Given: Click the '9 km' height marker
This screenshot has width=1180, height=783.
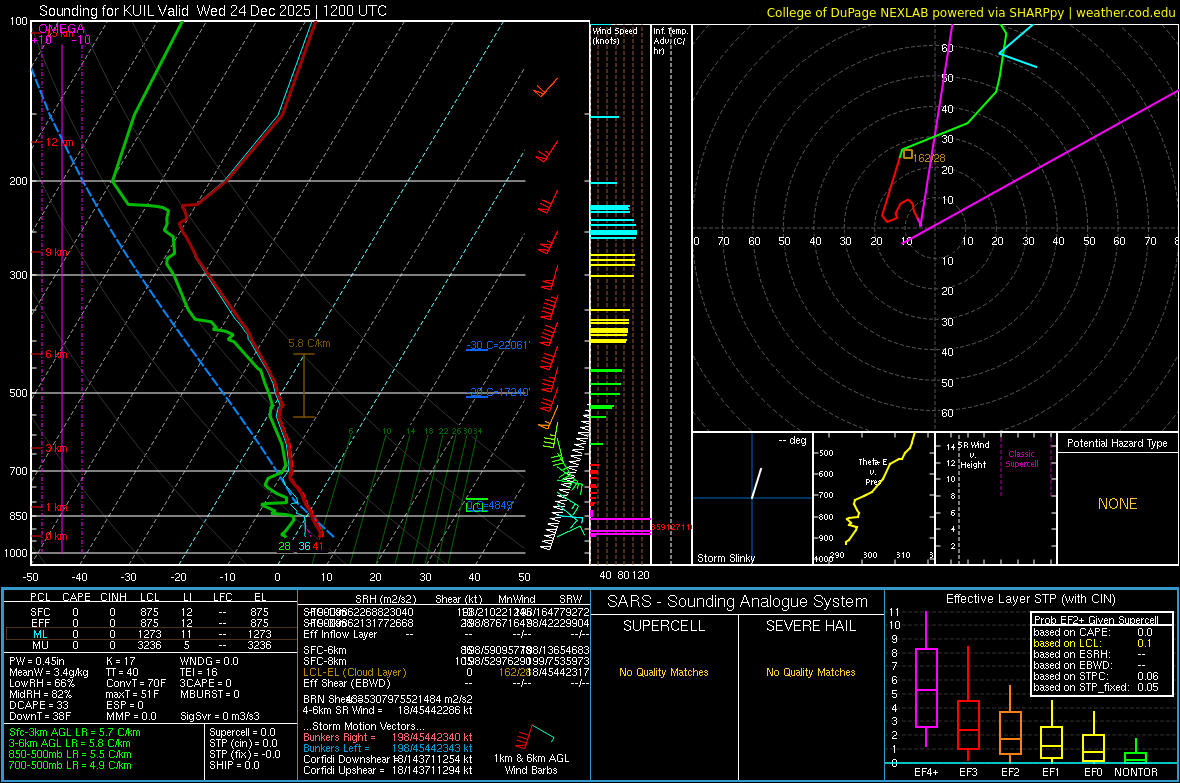Looking at the screenshot, I should click(x=56, y=252).
